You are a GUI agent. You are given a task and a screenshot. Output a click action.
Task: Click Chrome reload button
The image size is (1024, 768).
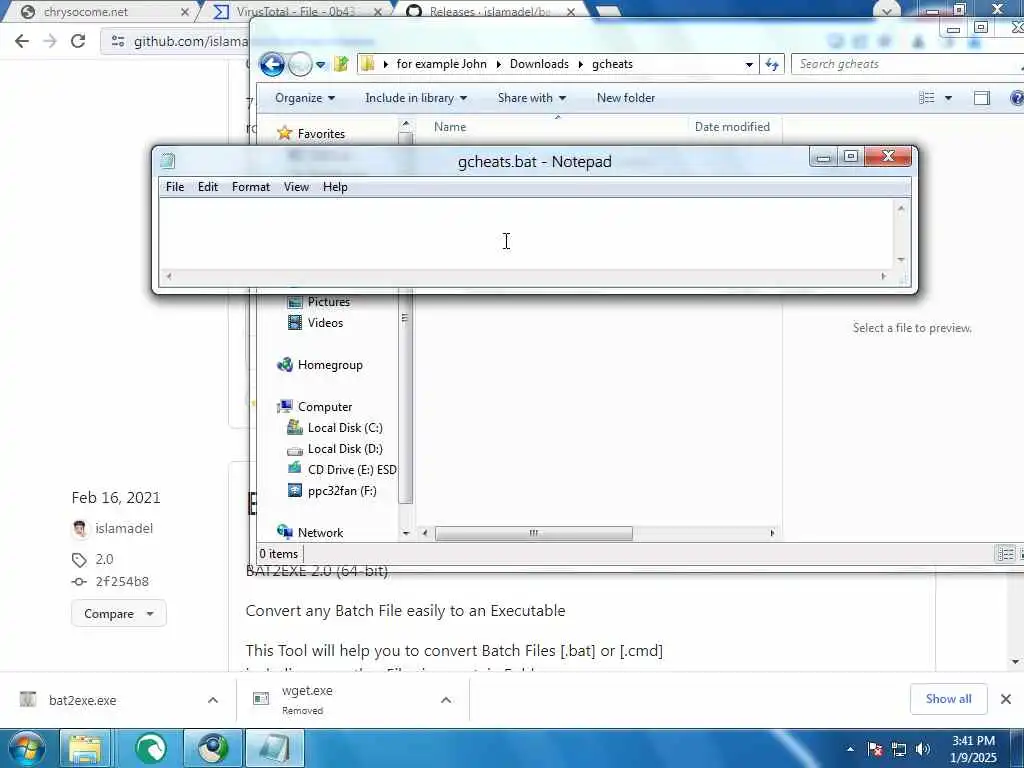click(x=78, y=41)
